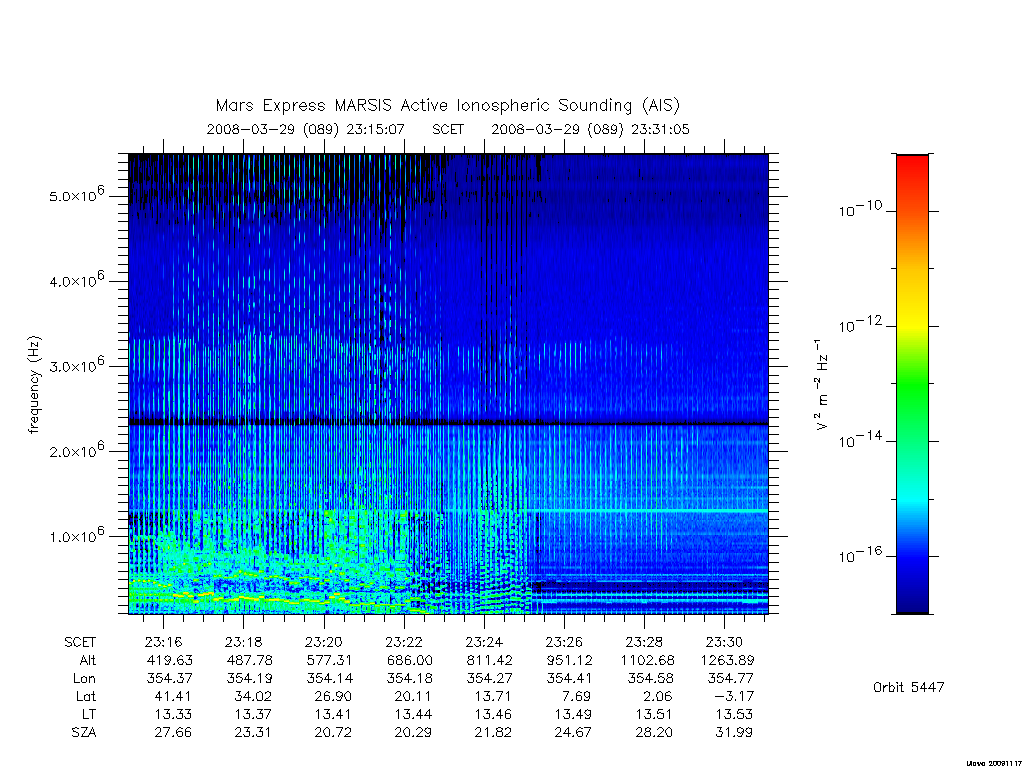1024x768 pixels.
Task: Click the dark horizontal band near 2.3 MHz
Action: (448, 423)
